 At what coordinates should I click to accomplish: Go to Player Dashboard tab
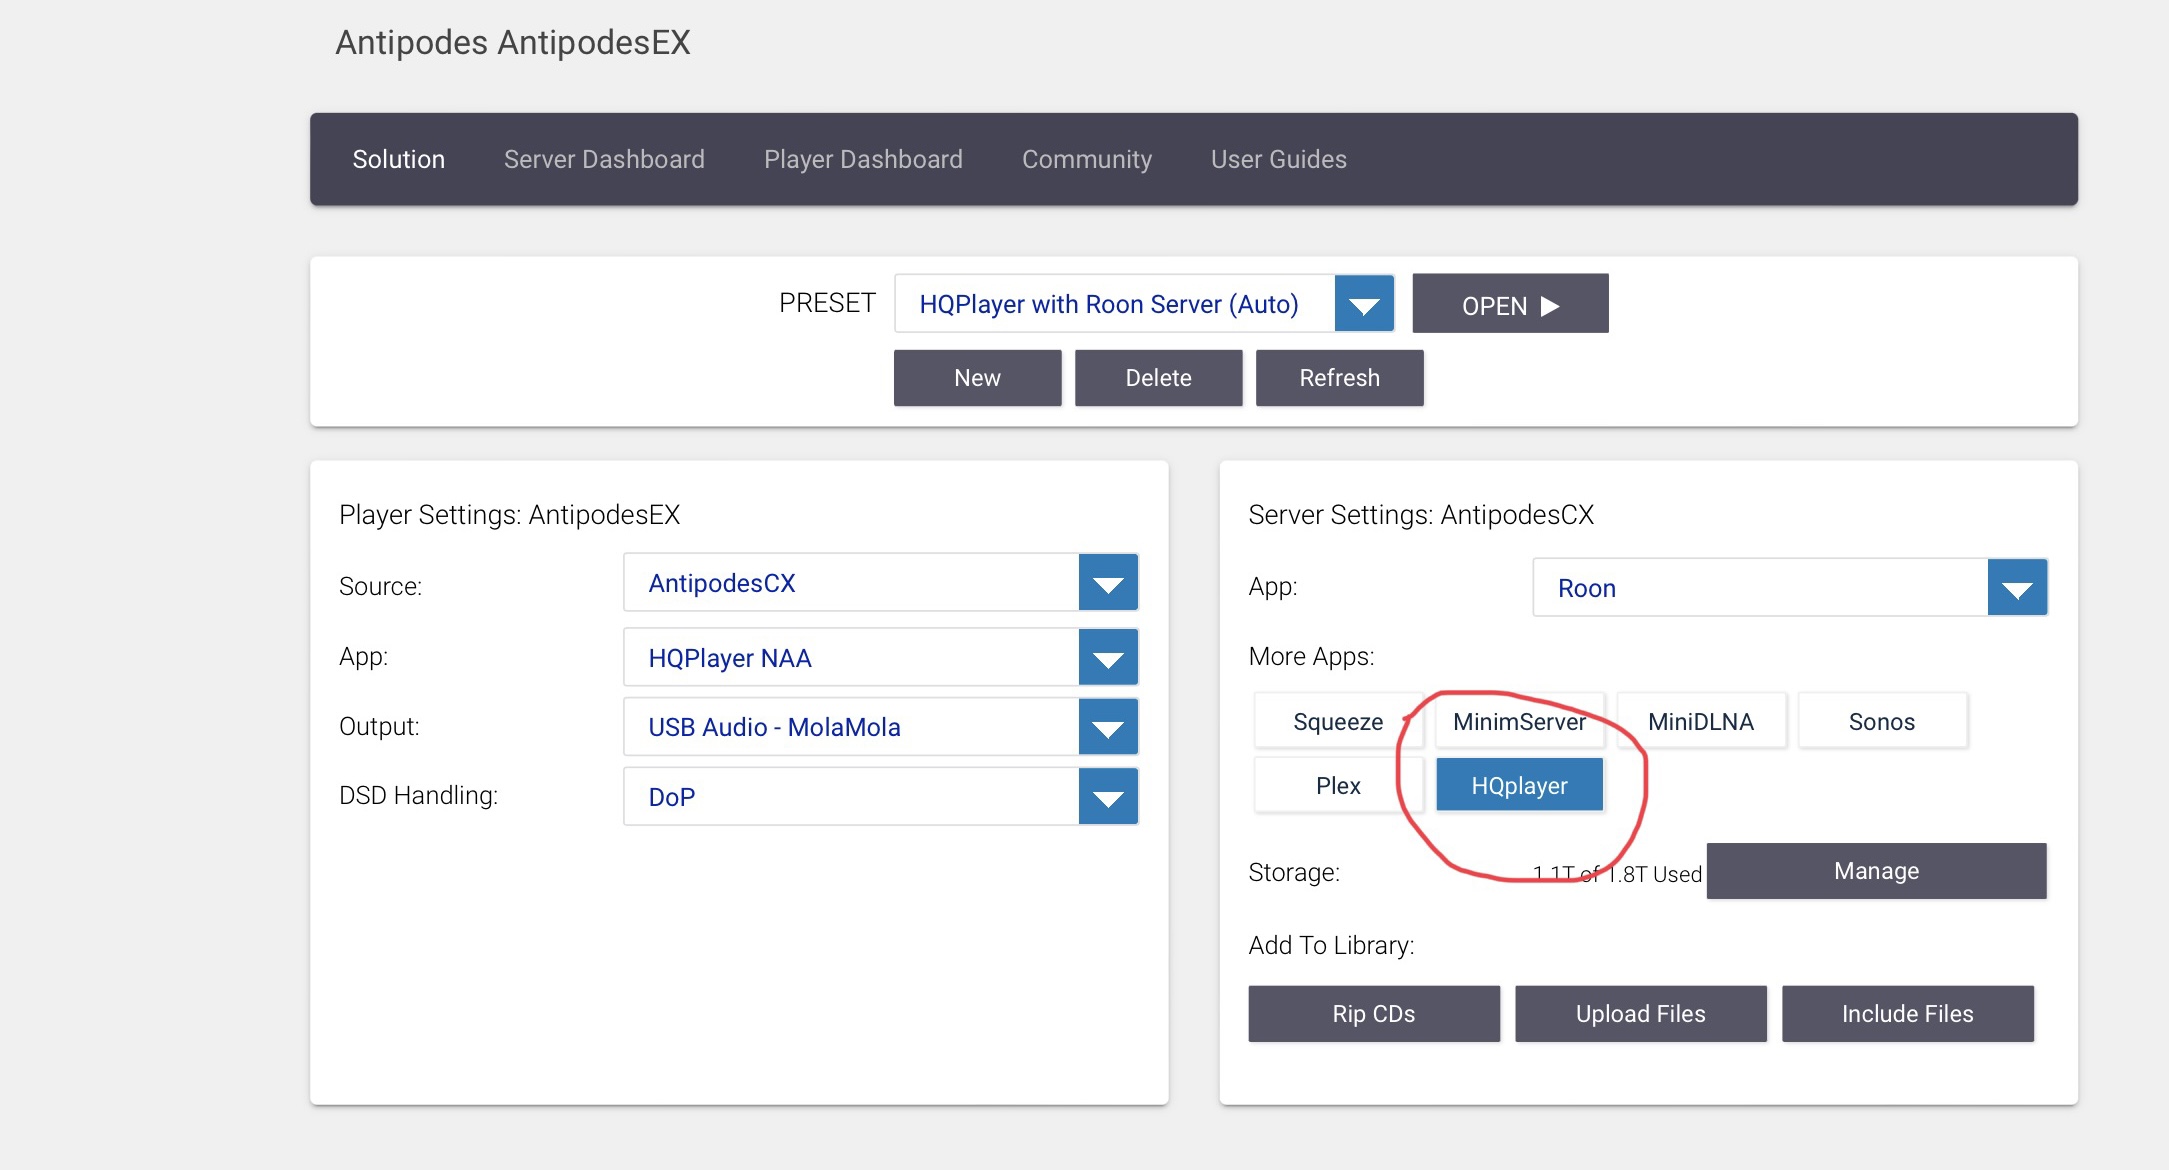[863, 159]
